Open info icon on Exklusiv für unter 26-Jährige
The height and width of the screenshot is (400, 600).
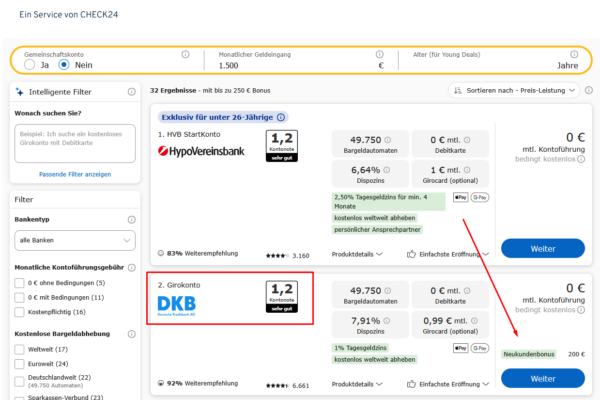point(281,117)
